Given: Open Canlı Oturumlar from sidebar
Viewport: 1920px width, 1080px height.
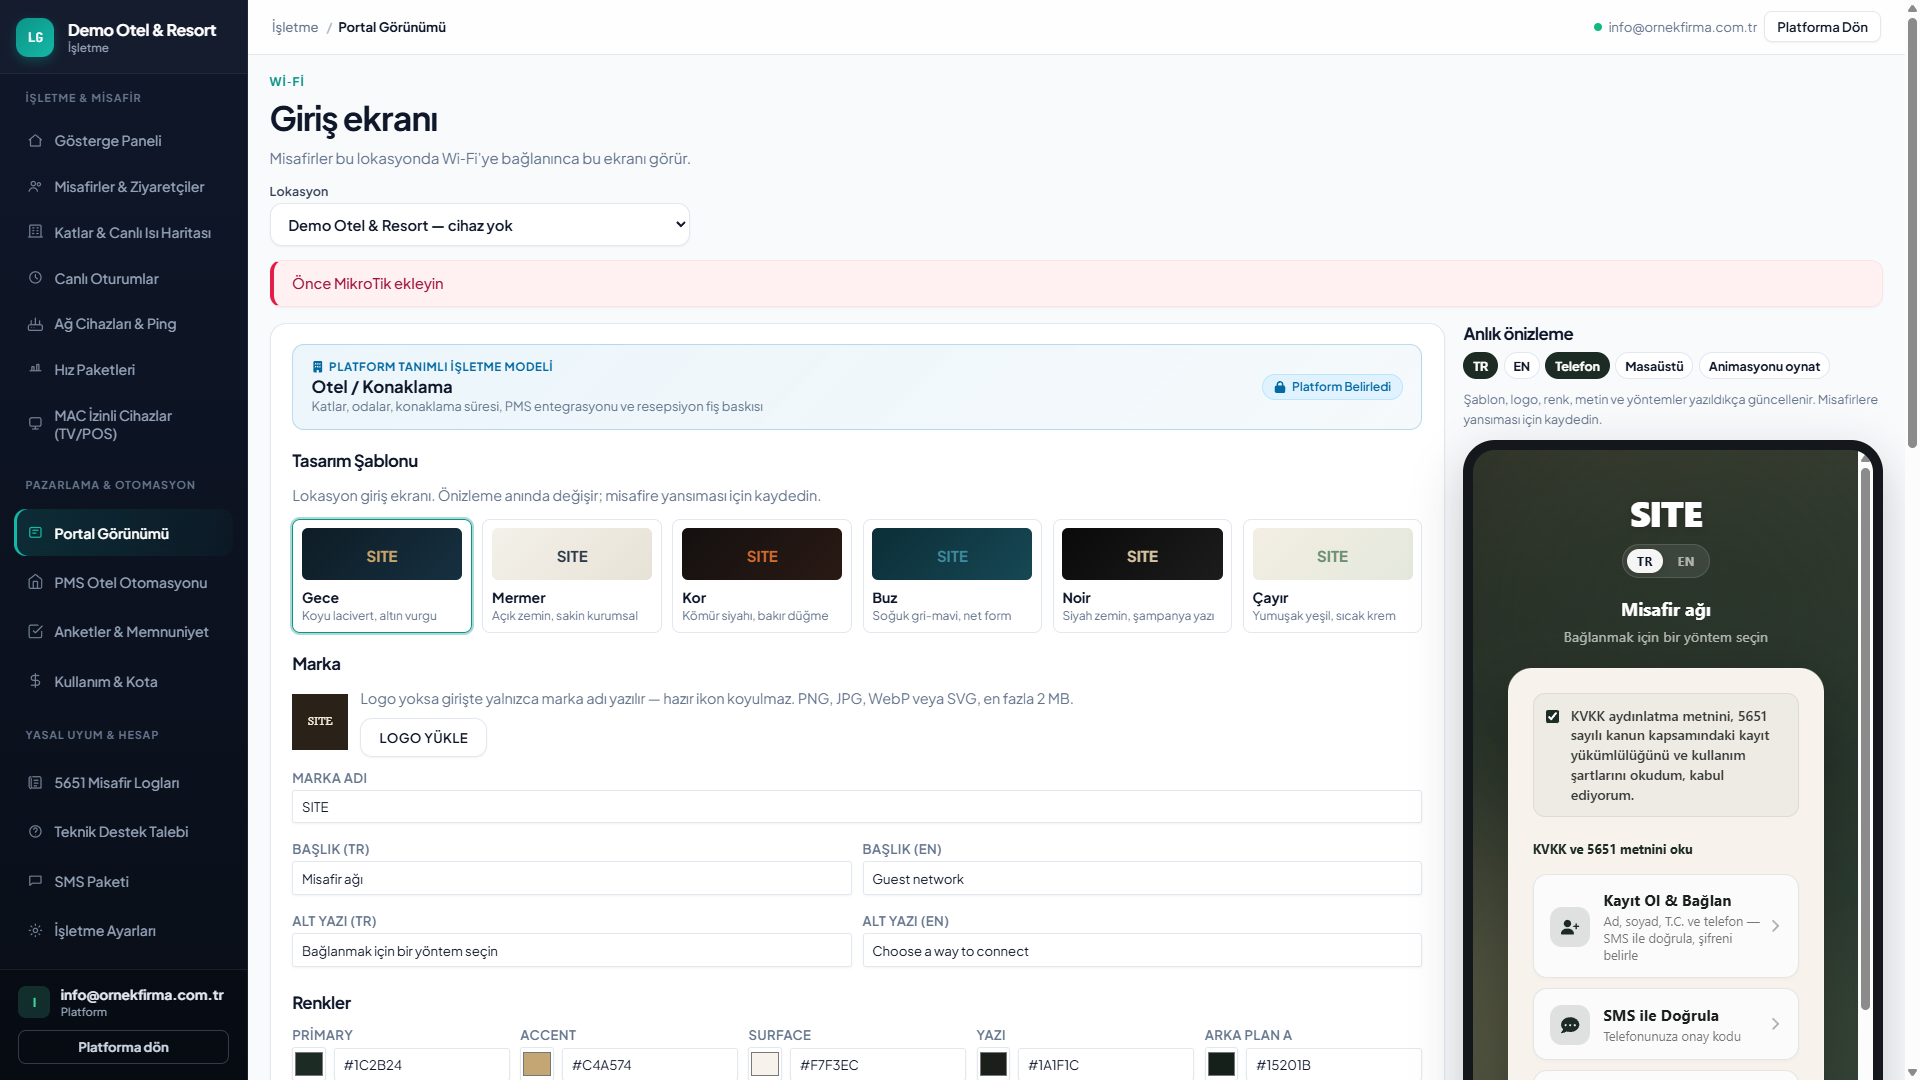Looking at the screenshot, I should (x=124, y=278).
